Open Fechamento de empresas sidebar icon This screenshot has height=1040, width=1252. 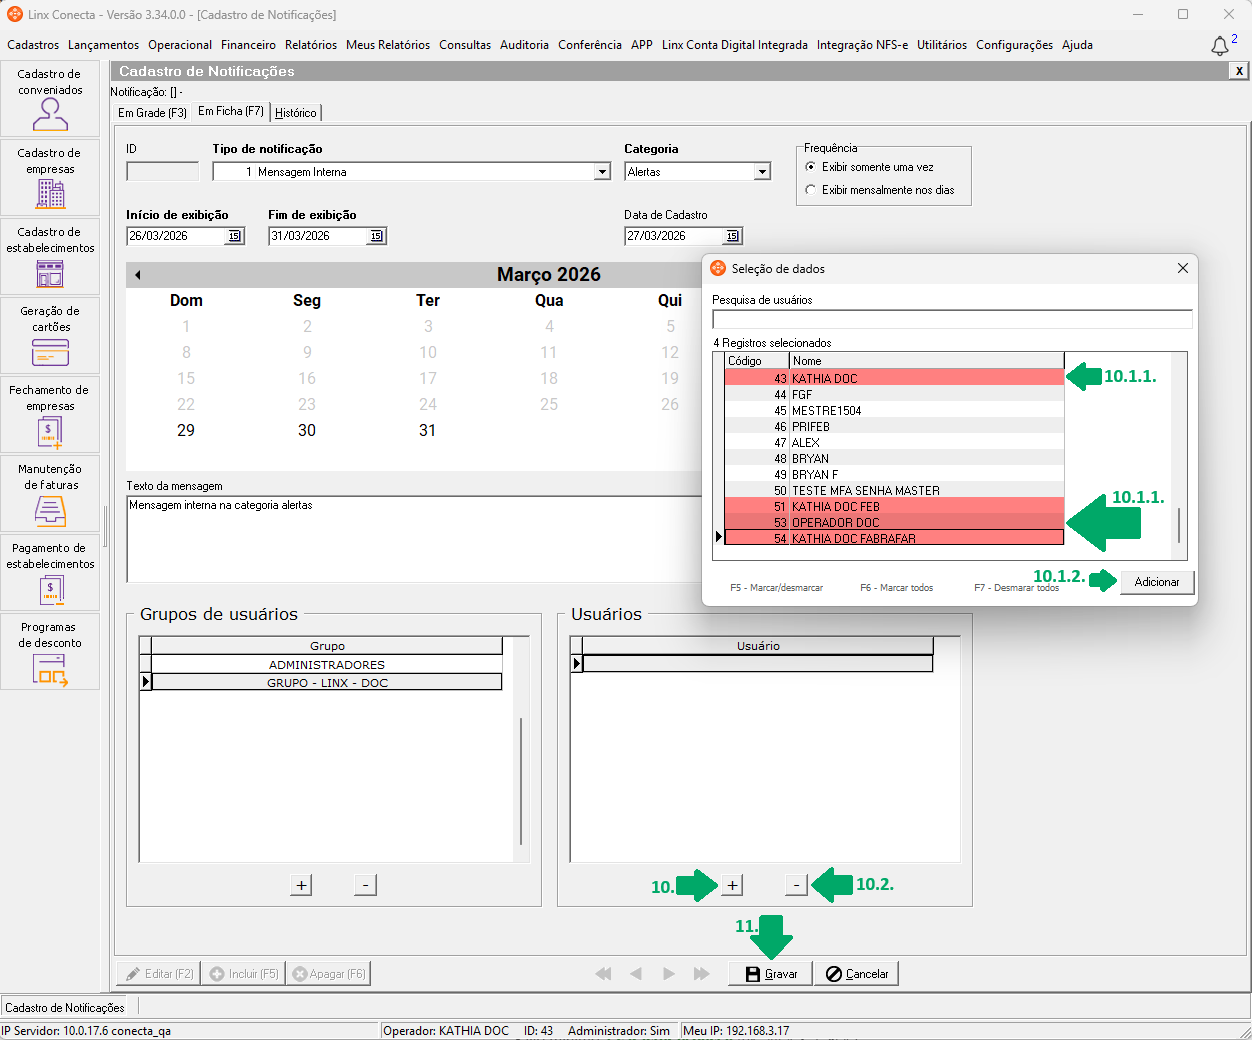point(50,414)
